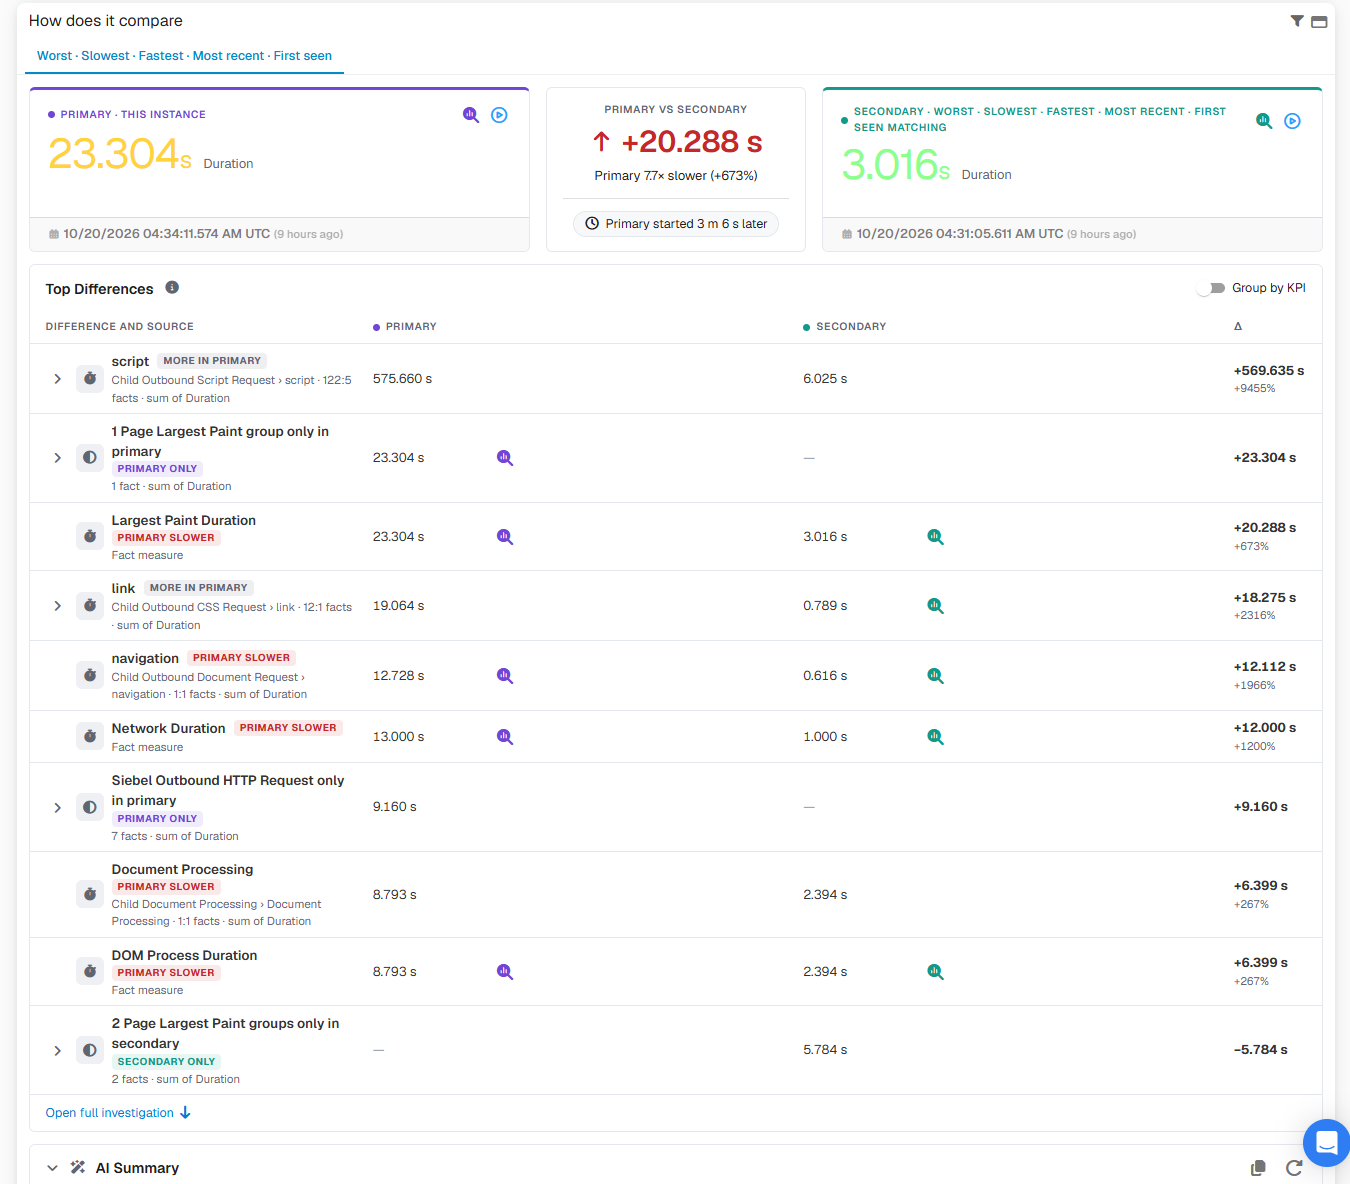The image size is (1350, 1184).
Task: Click the Document Processing row title
Action: [x=182, y=870]
